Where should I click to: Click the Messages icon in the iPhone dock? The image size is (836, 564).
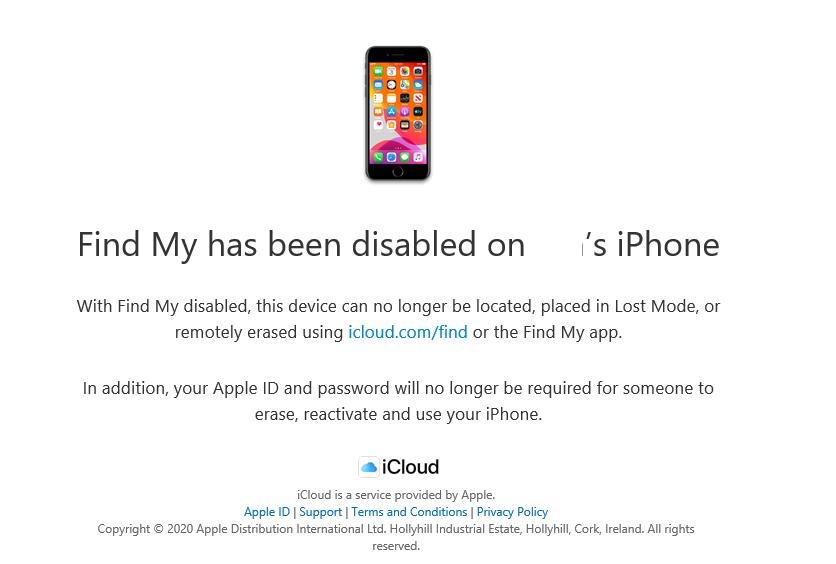point(405,157)
